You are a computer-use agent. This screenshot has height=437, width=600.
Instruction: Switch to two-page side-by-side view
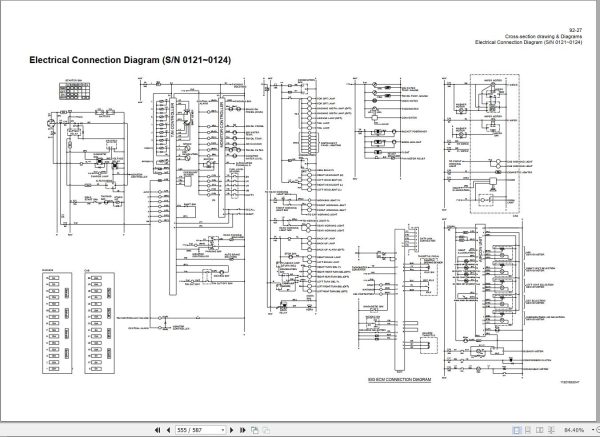(x=540, y=430)
